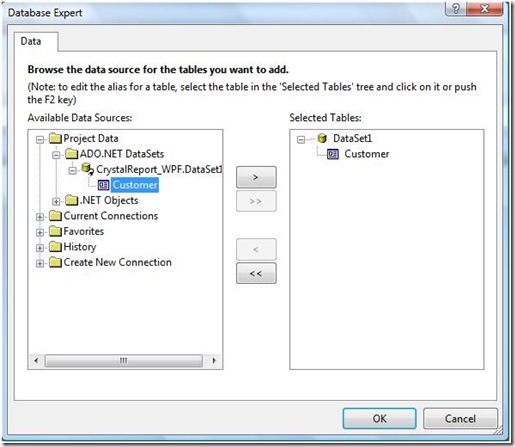Click the .NET Objects folder icon

[71, 200]
